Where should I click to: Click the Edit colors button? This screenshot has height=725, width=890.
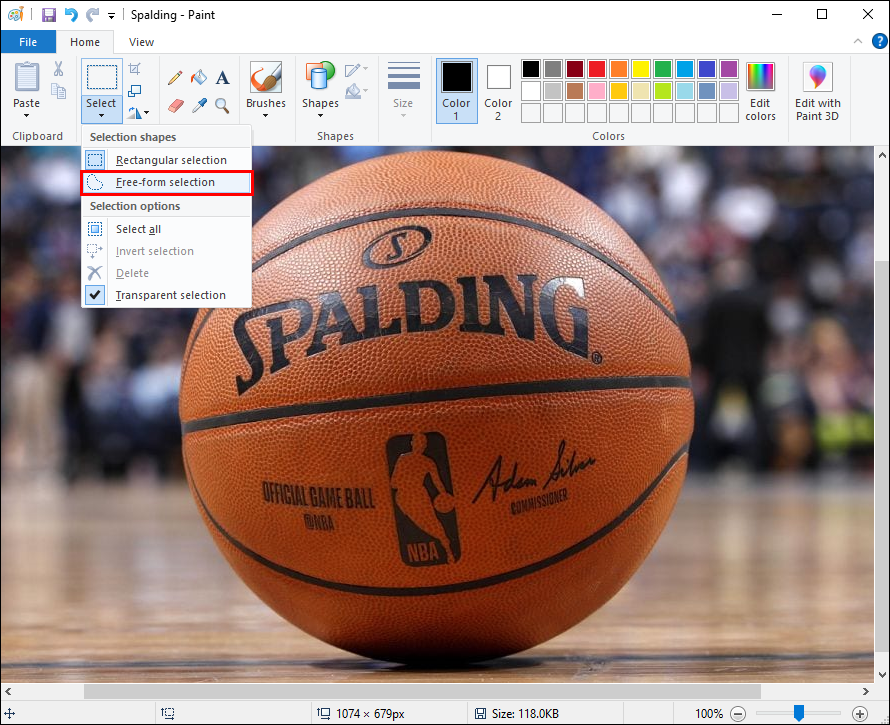click(x=760, y=92)
